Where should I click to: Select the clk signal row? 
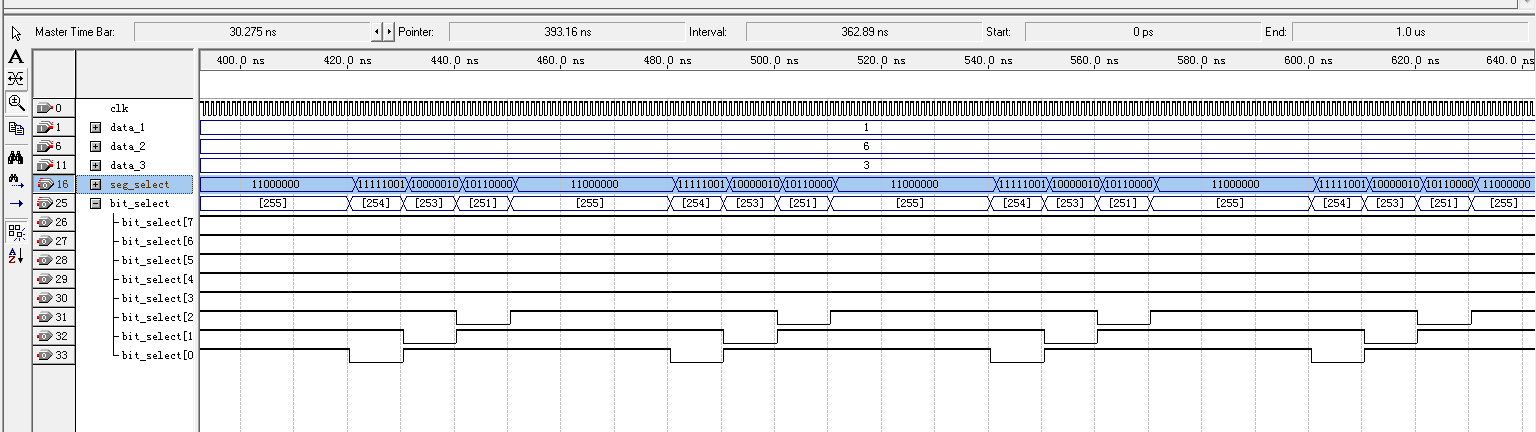(119, 108)
